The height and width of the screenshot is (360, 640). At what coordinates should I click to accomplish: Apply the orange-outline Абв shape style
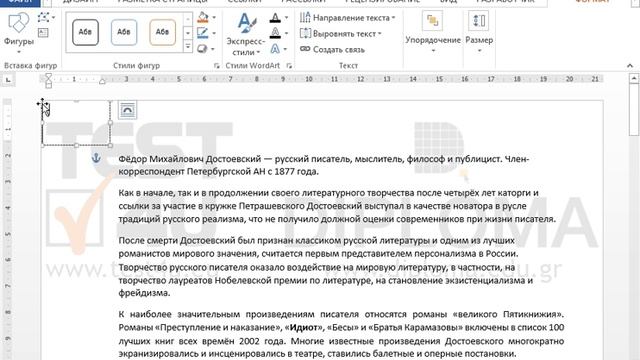(162, 32)
